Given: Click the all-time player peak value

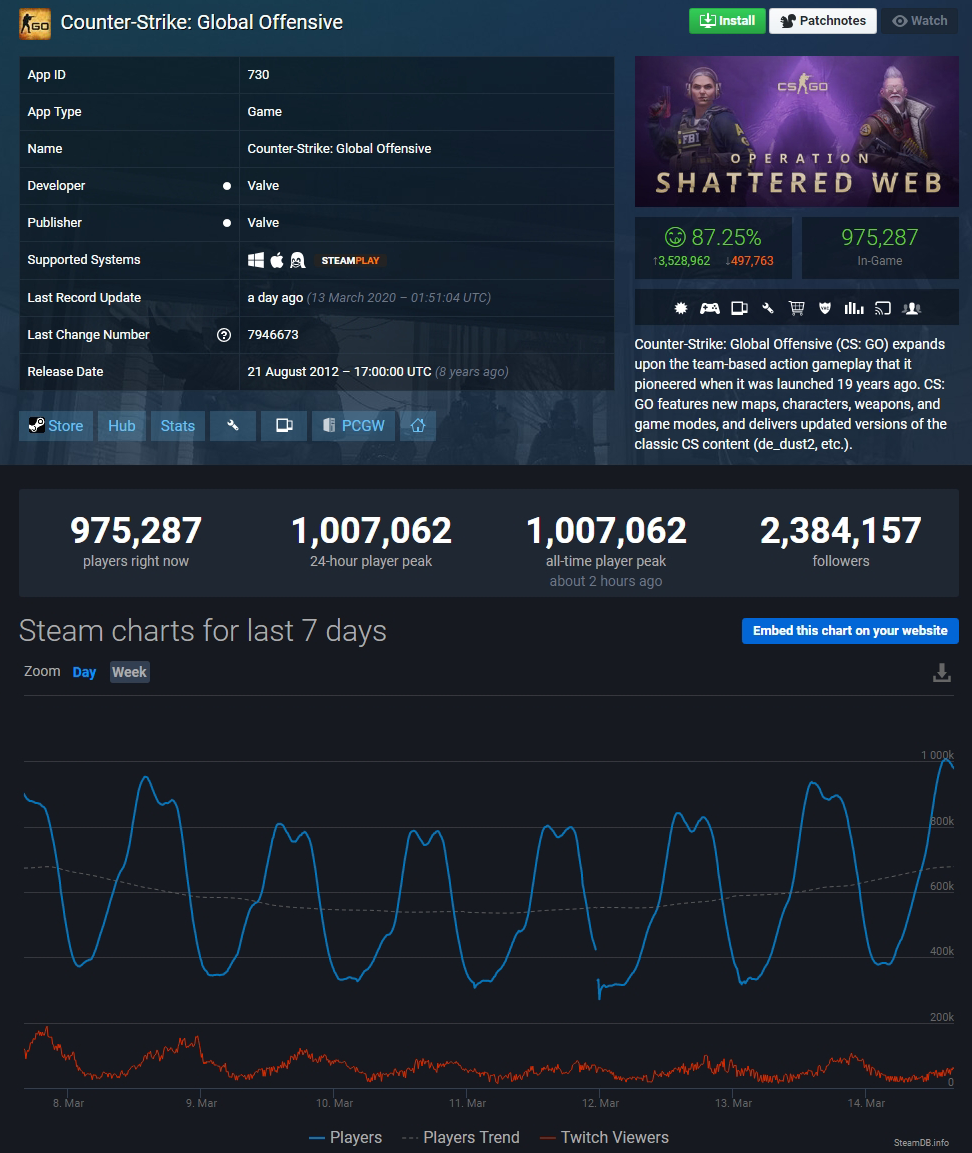Looking at the screenshot, I should 606,530.
